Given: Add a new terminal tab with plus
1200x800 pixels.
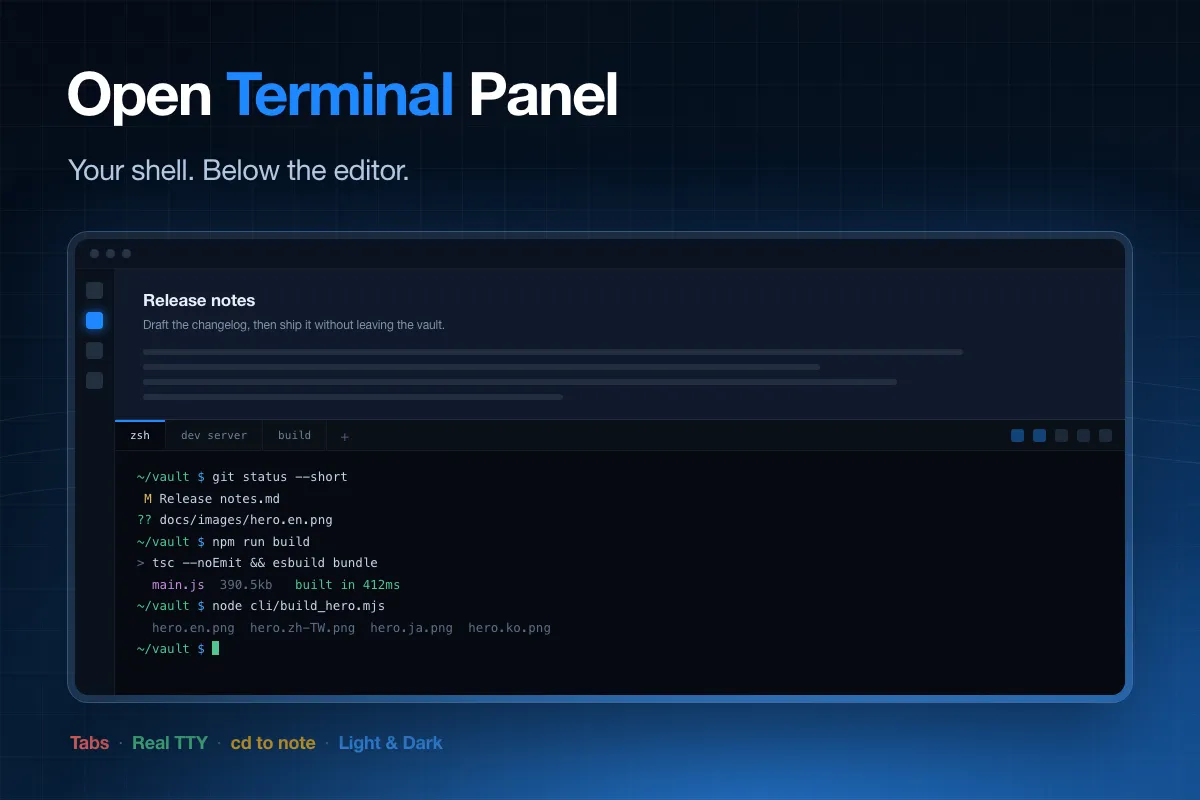Looking at the screenshot, I should tap(345, 437).
